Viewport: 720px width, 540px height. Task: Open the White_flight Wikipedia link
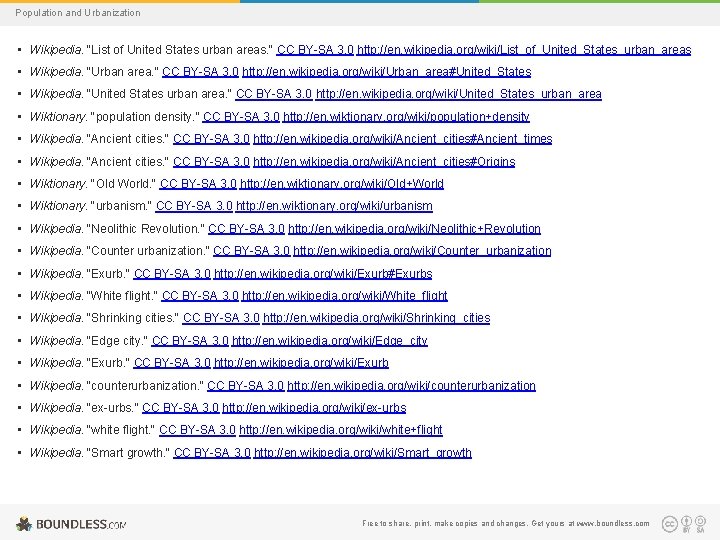pos(344,296)
